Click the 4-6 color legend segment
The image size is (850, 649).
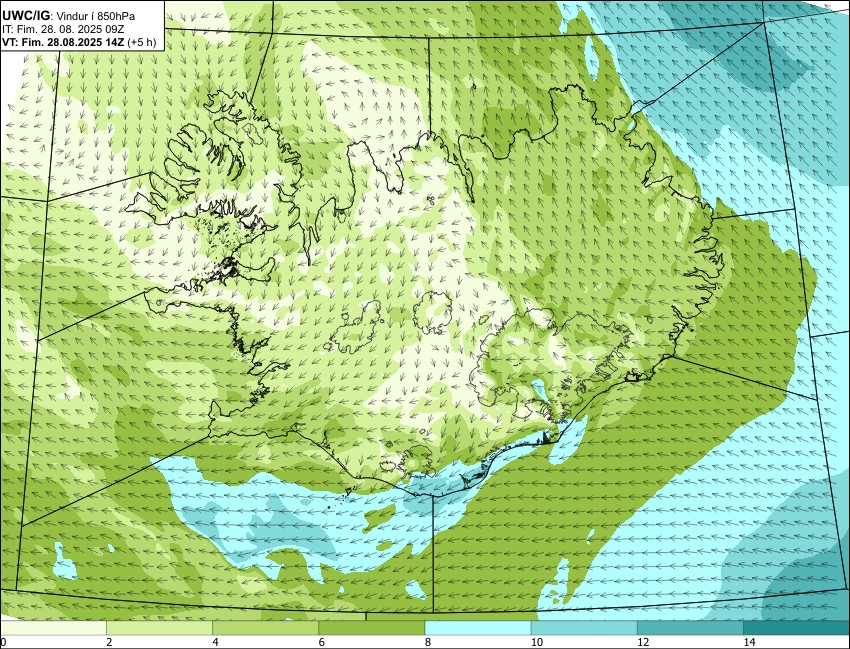click(265, 628)
